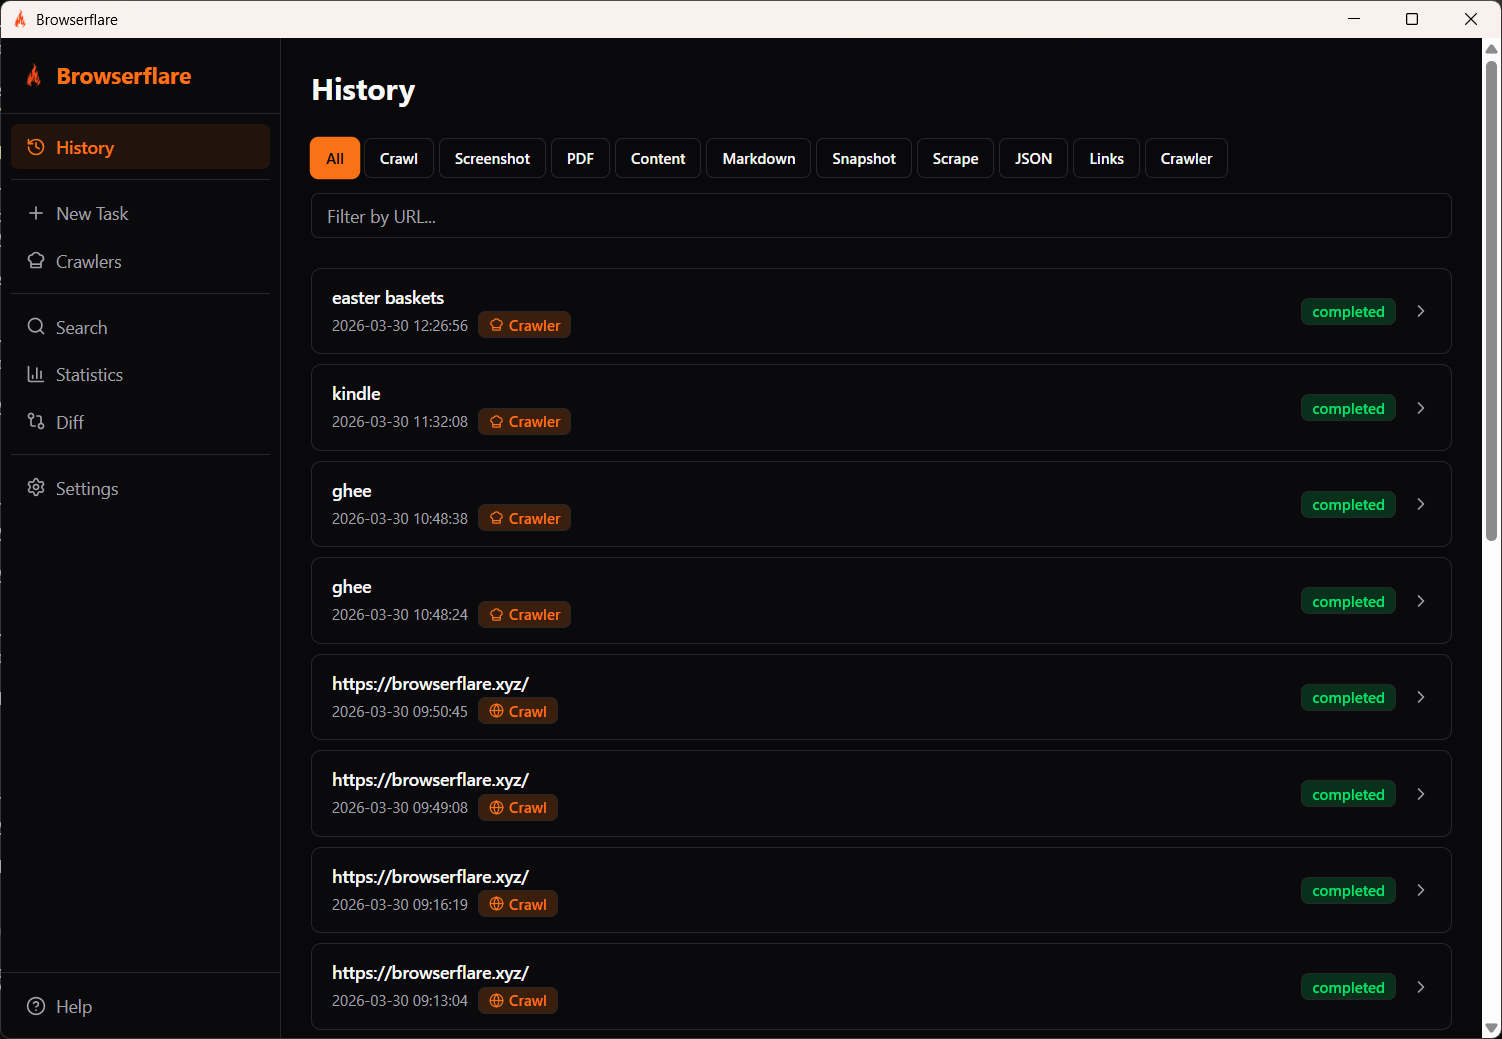Viewport: 1502px width, 1039px height.
Task: Click completed status on kindle row
Action: point(1348,408)
